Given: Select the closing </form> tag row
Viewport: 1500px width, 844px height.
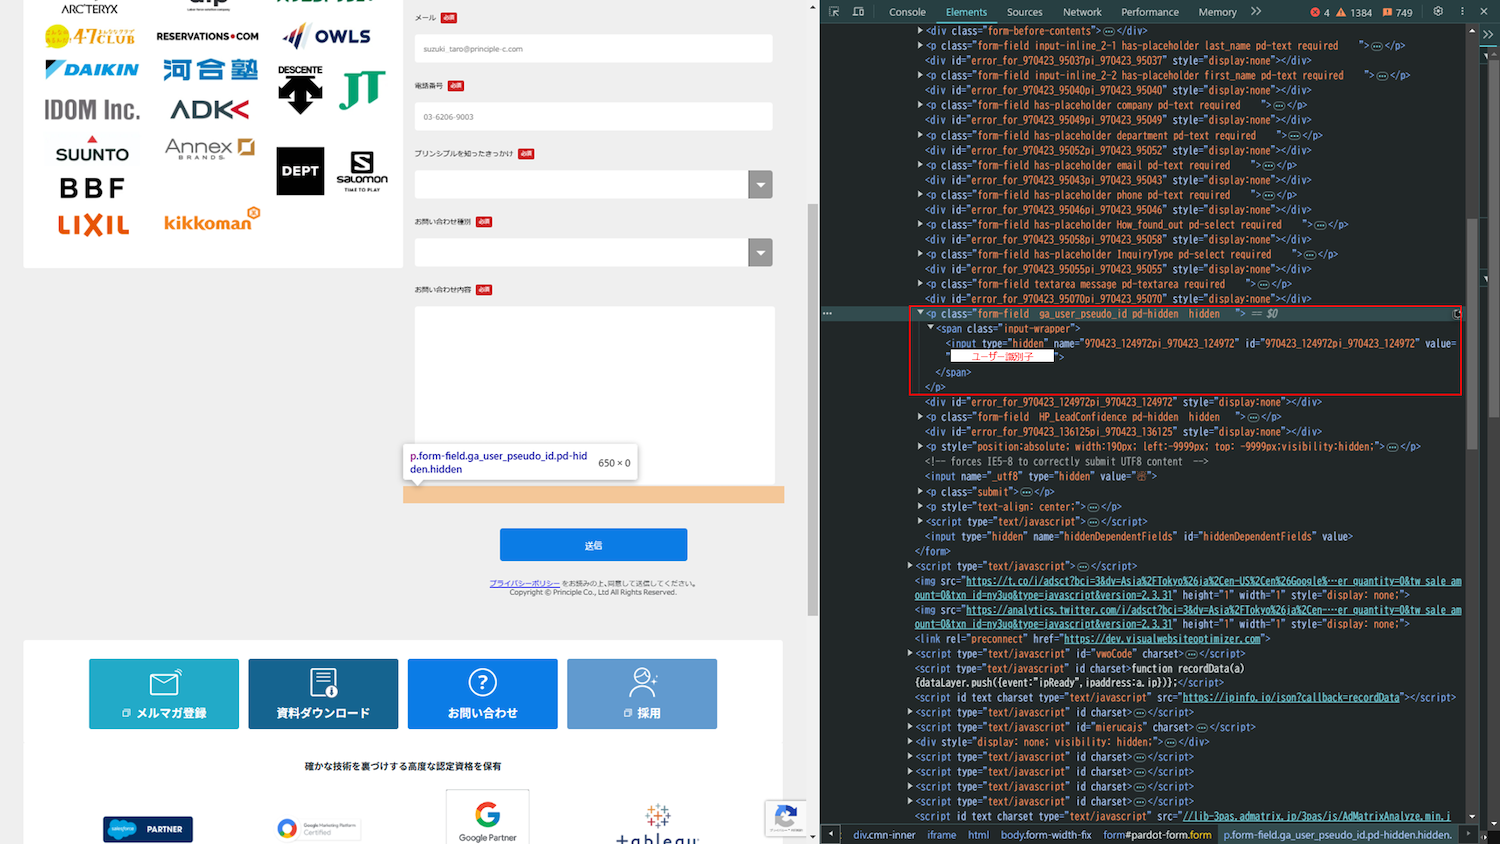Looking at the screenshot, I should click(x=932, y=551).
